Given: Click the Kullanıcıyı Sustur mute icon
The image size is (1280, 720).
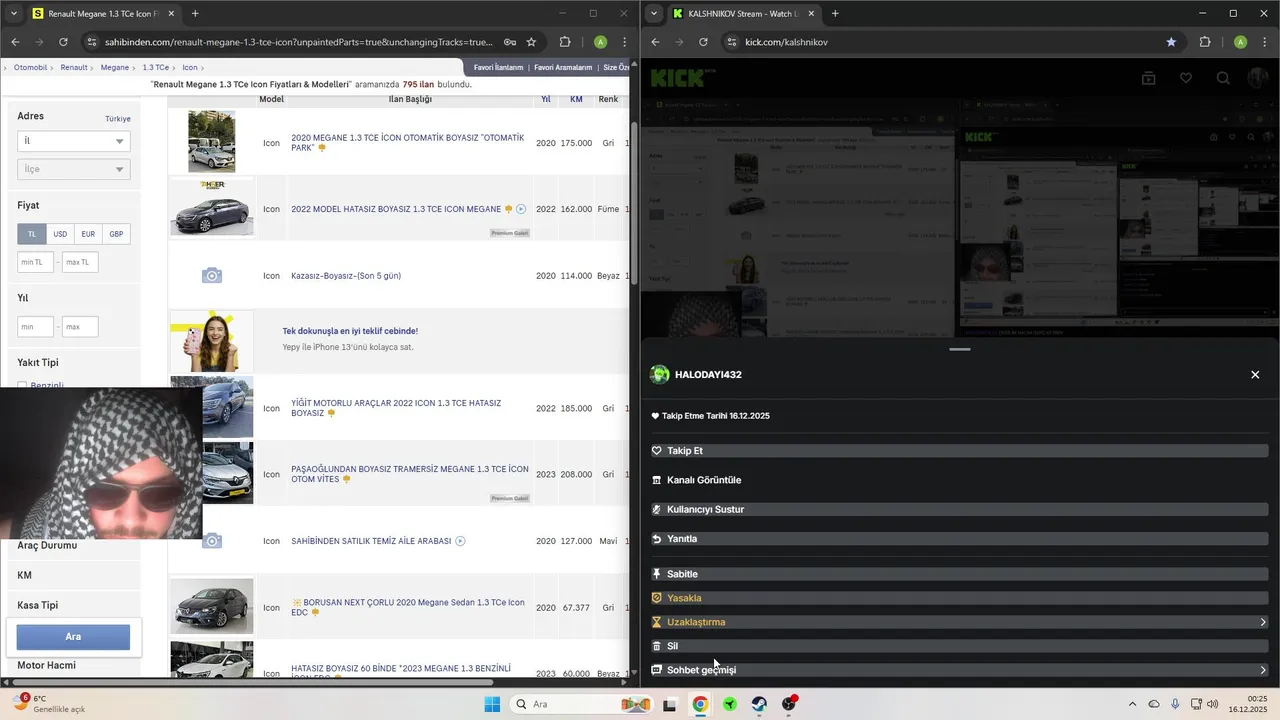Looking at the screenshot, I should click(657, 510).
